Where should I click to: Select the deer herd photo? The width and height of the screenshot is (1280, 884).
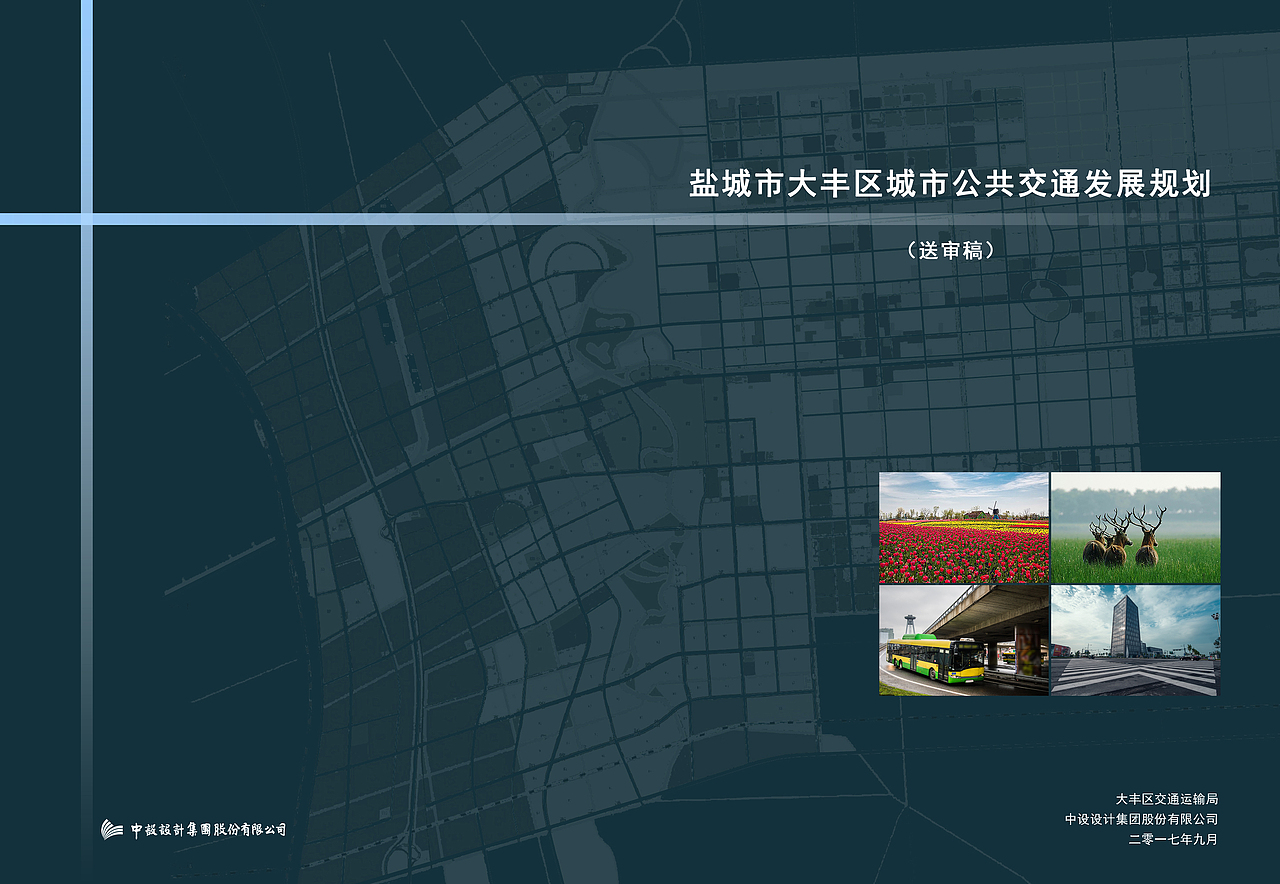1135,525
